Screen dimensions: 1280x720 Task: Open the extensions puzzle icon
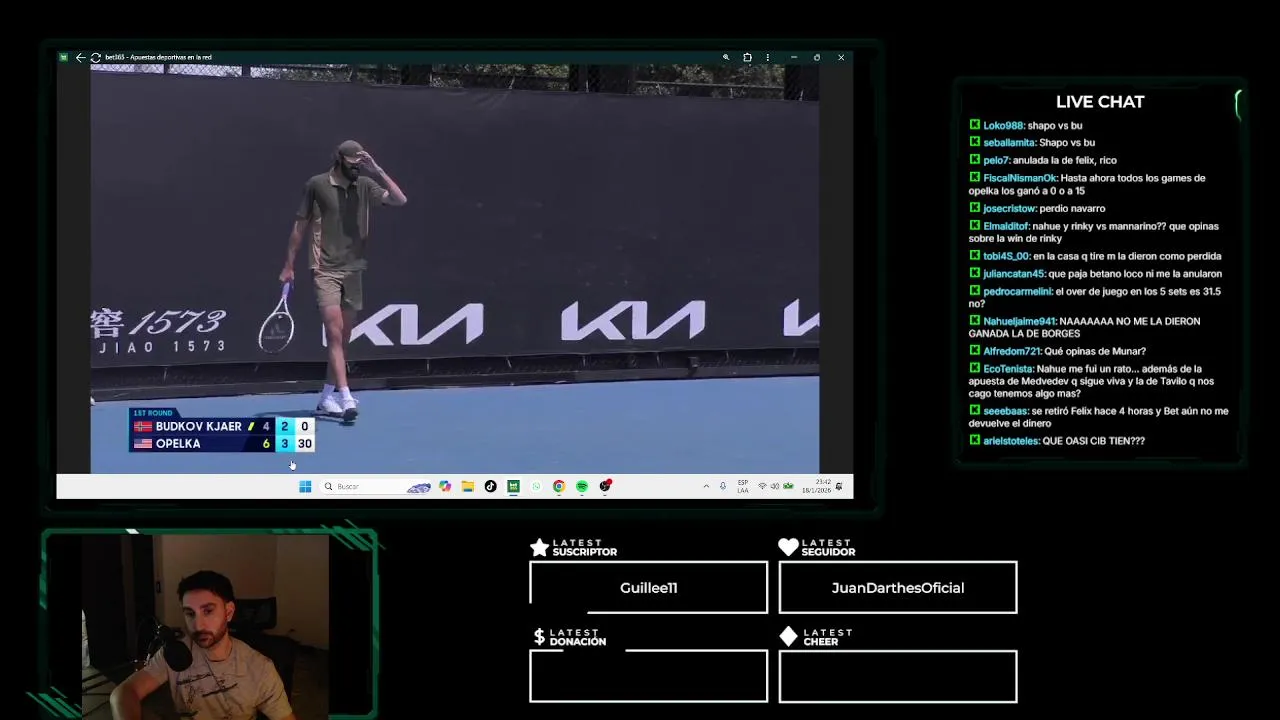(x=747, y=57)
